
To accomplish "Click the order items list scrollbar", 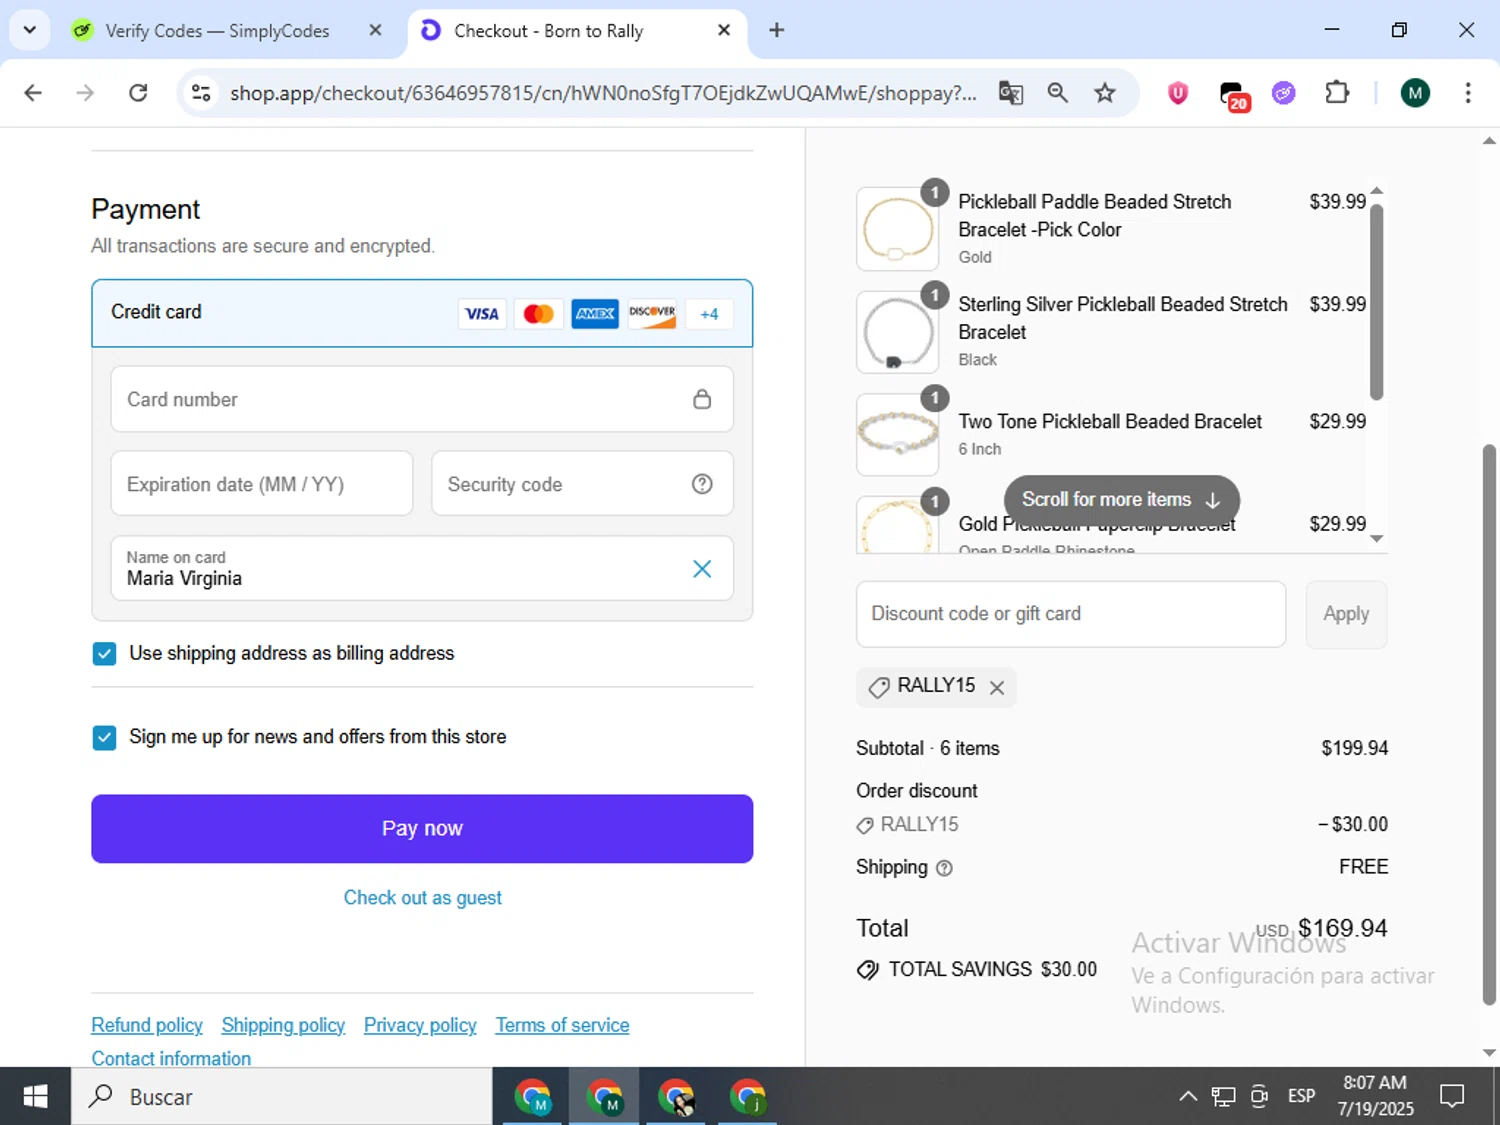I will (x=1377, y=302).
